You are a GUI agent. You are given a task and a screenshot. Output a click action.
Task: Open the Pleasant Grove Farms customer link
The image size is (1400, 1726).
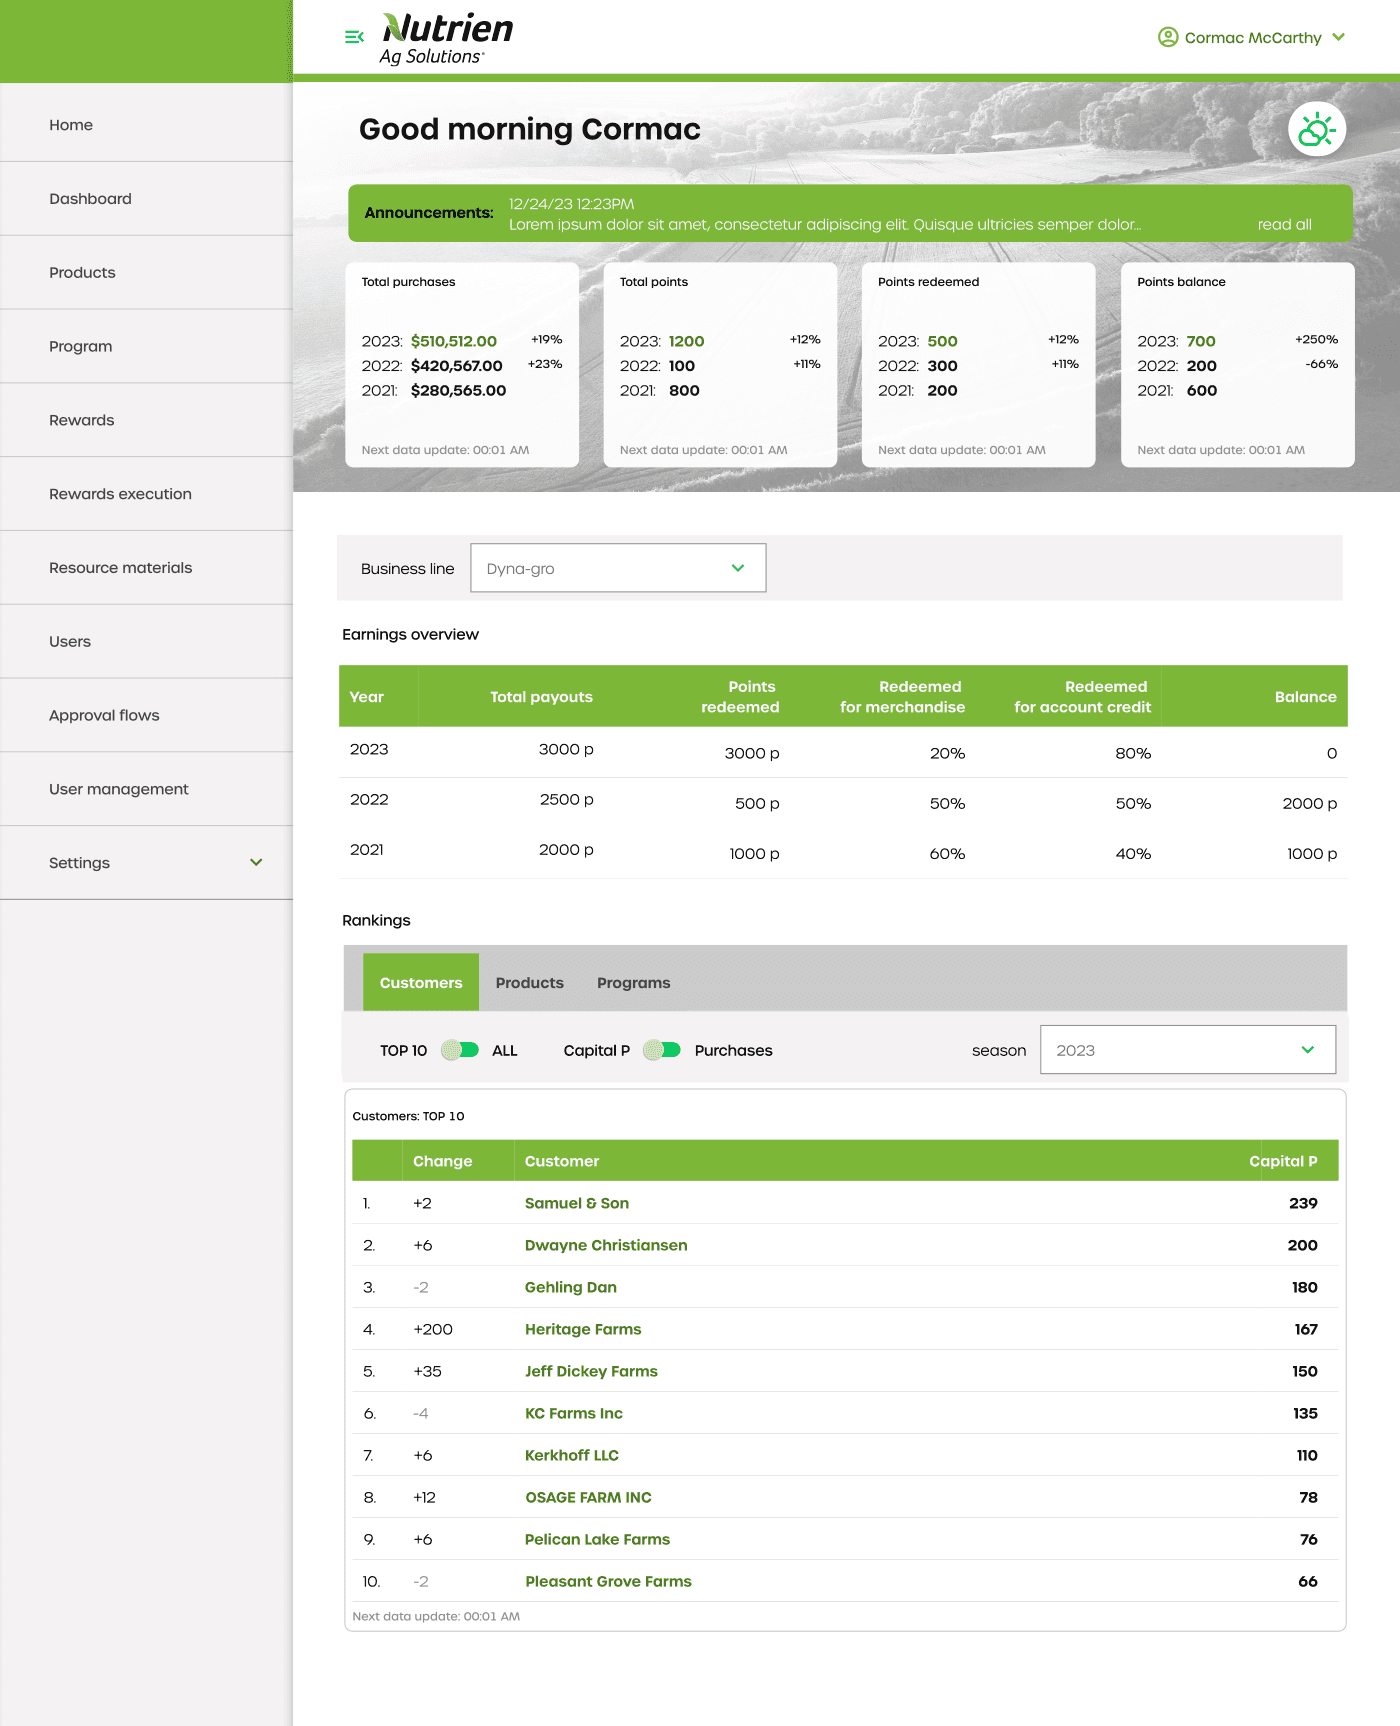tap(608, 1581)
